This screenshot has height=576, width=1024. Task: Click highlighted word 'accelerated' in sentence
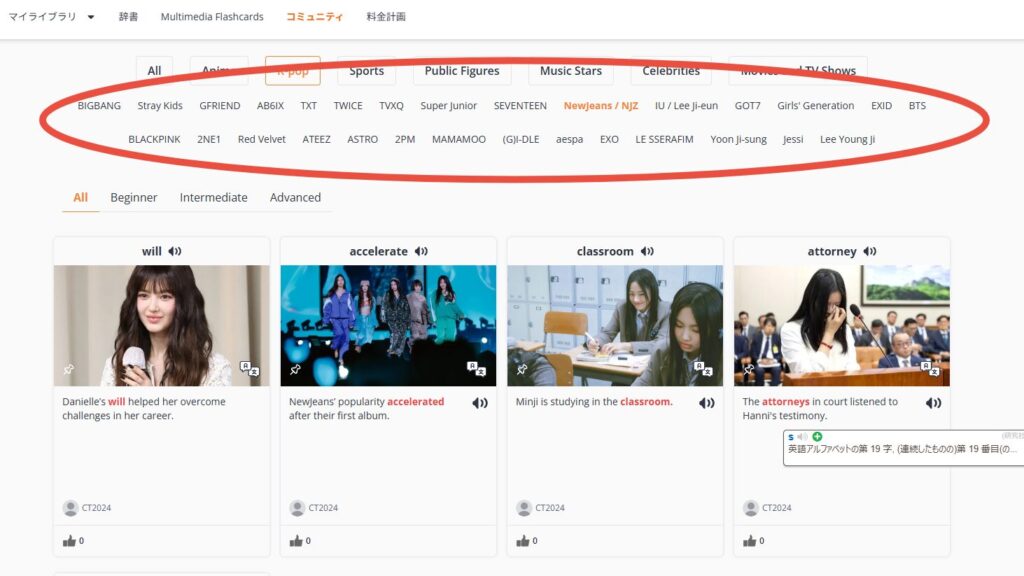415,402
